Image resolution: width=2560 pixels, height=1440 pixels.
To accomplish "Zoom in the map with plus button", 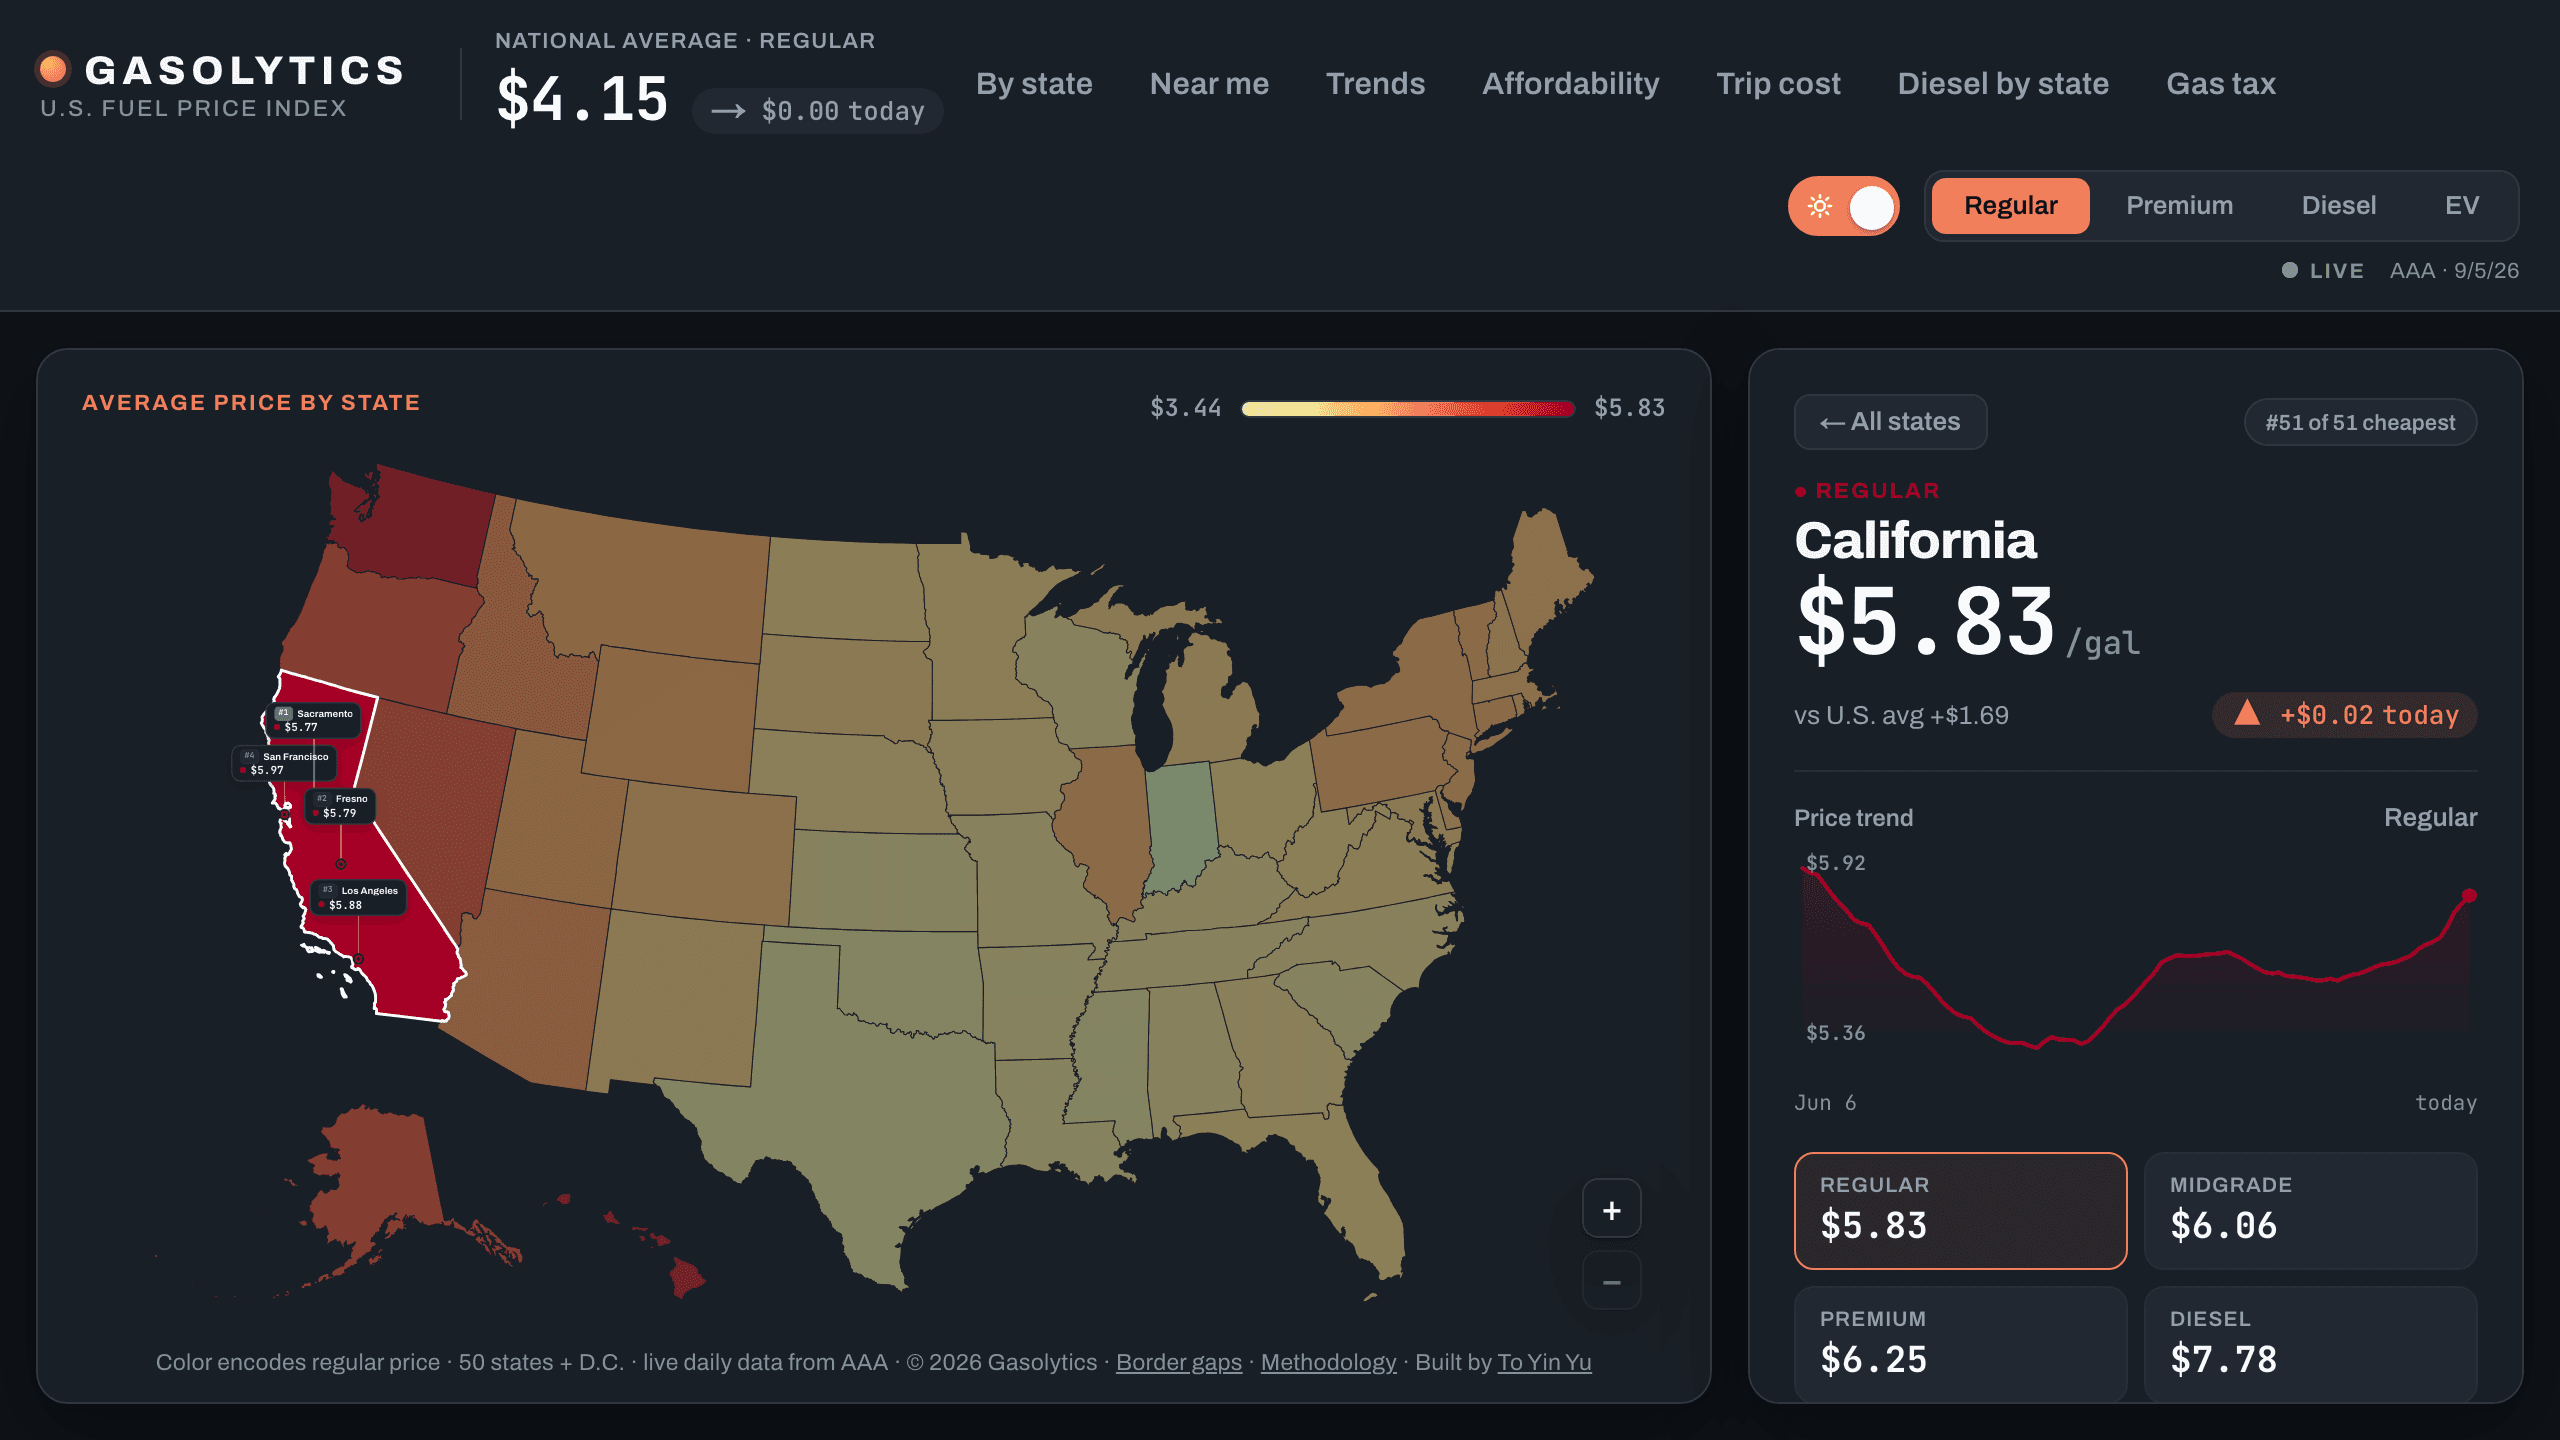I will click(x=1611, y=1209).
